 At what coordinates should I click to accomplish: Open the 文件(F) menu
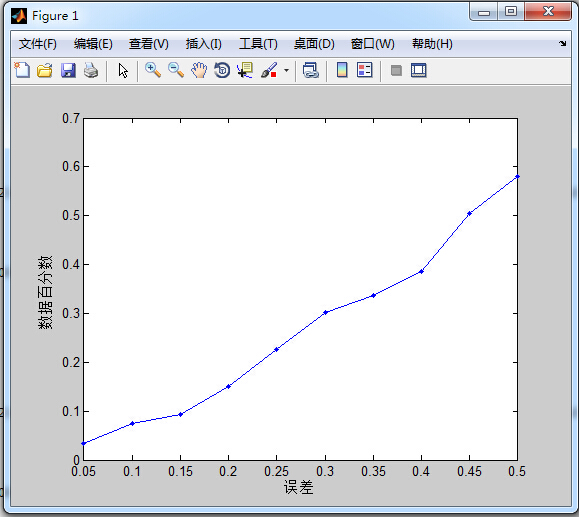(37, 44)
